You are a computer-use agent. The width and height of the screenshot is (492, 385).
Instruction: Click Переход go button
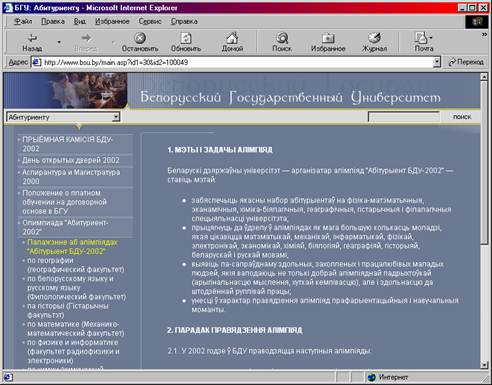[466, 62]
